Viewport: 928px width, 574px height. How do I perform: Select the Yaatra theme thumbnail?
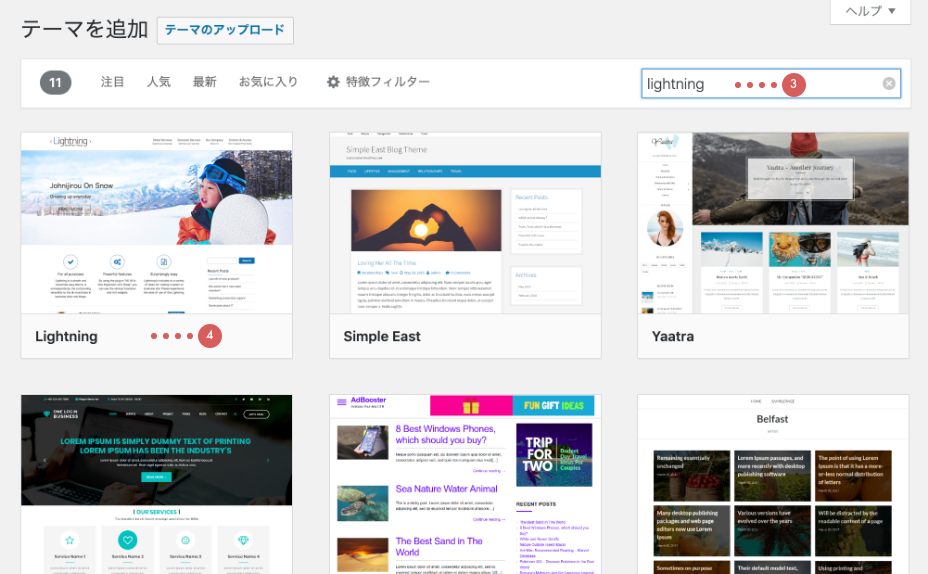tap(773, 223)
